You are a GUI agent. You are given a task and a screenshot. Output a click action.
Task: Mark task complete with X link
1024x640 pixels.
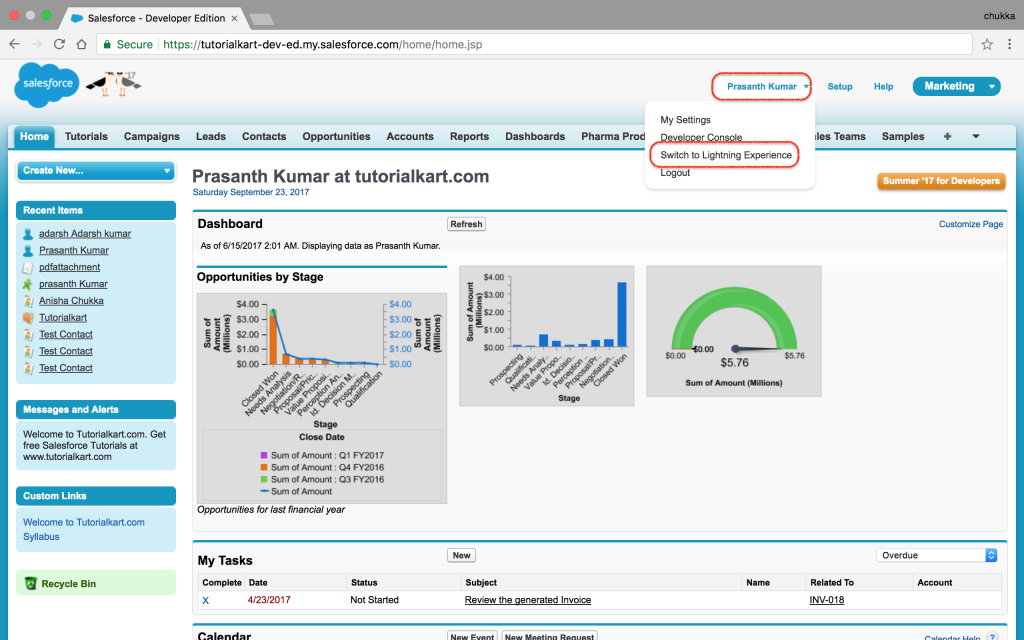[206, 600]
